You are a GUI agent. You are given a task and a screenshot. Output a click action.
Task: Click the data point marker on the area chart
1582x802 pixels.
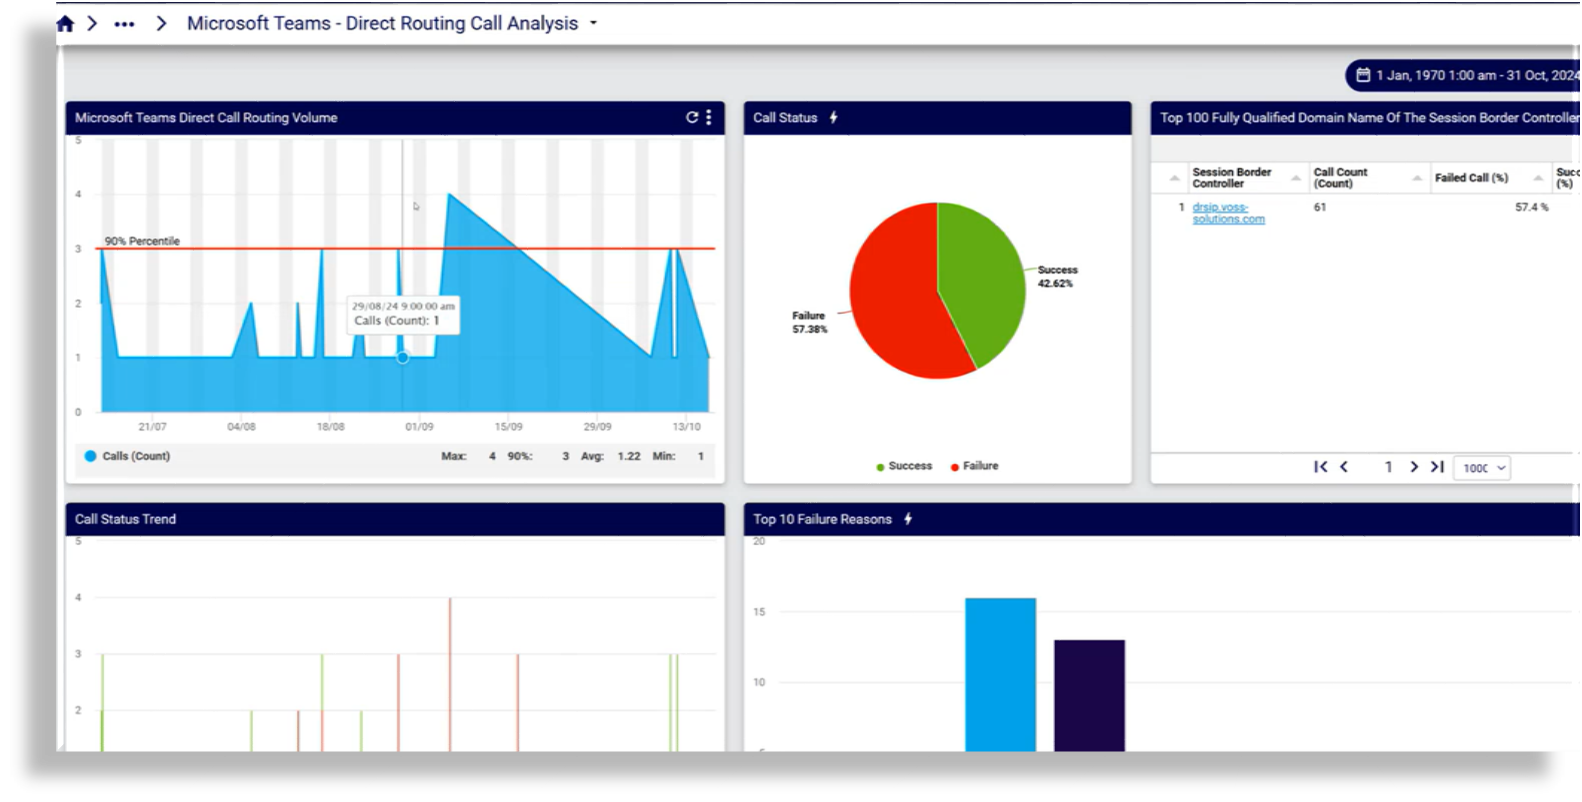pyautogui.click(x=403, y=357)
